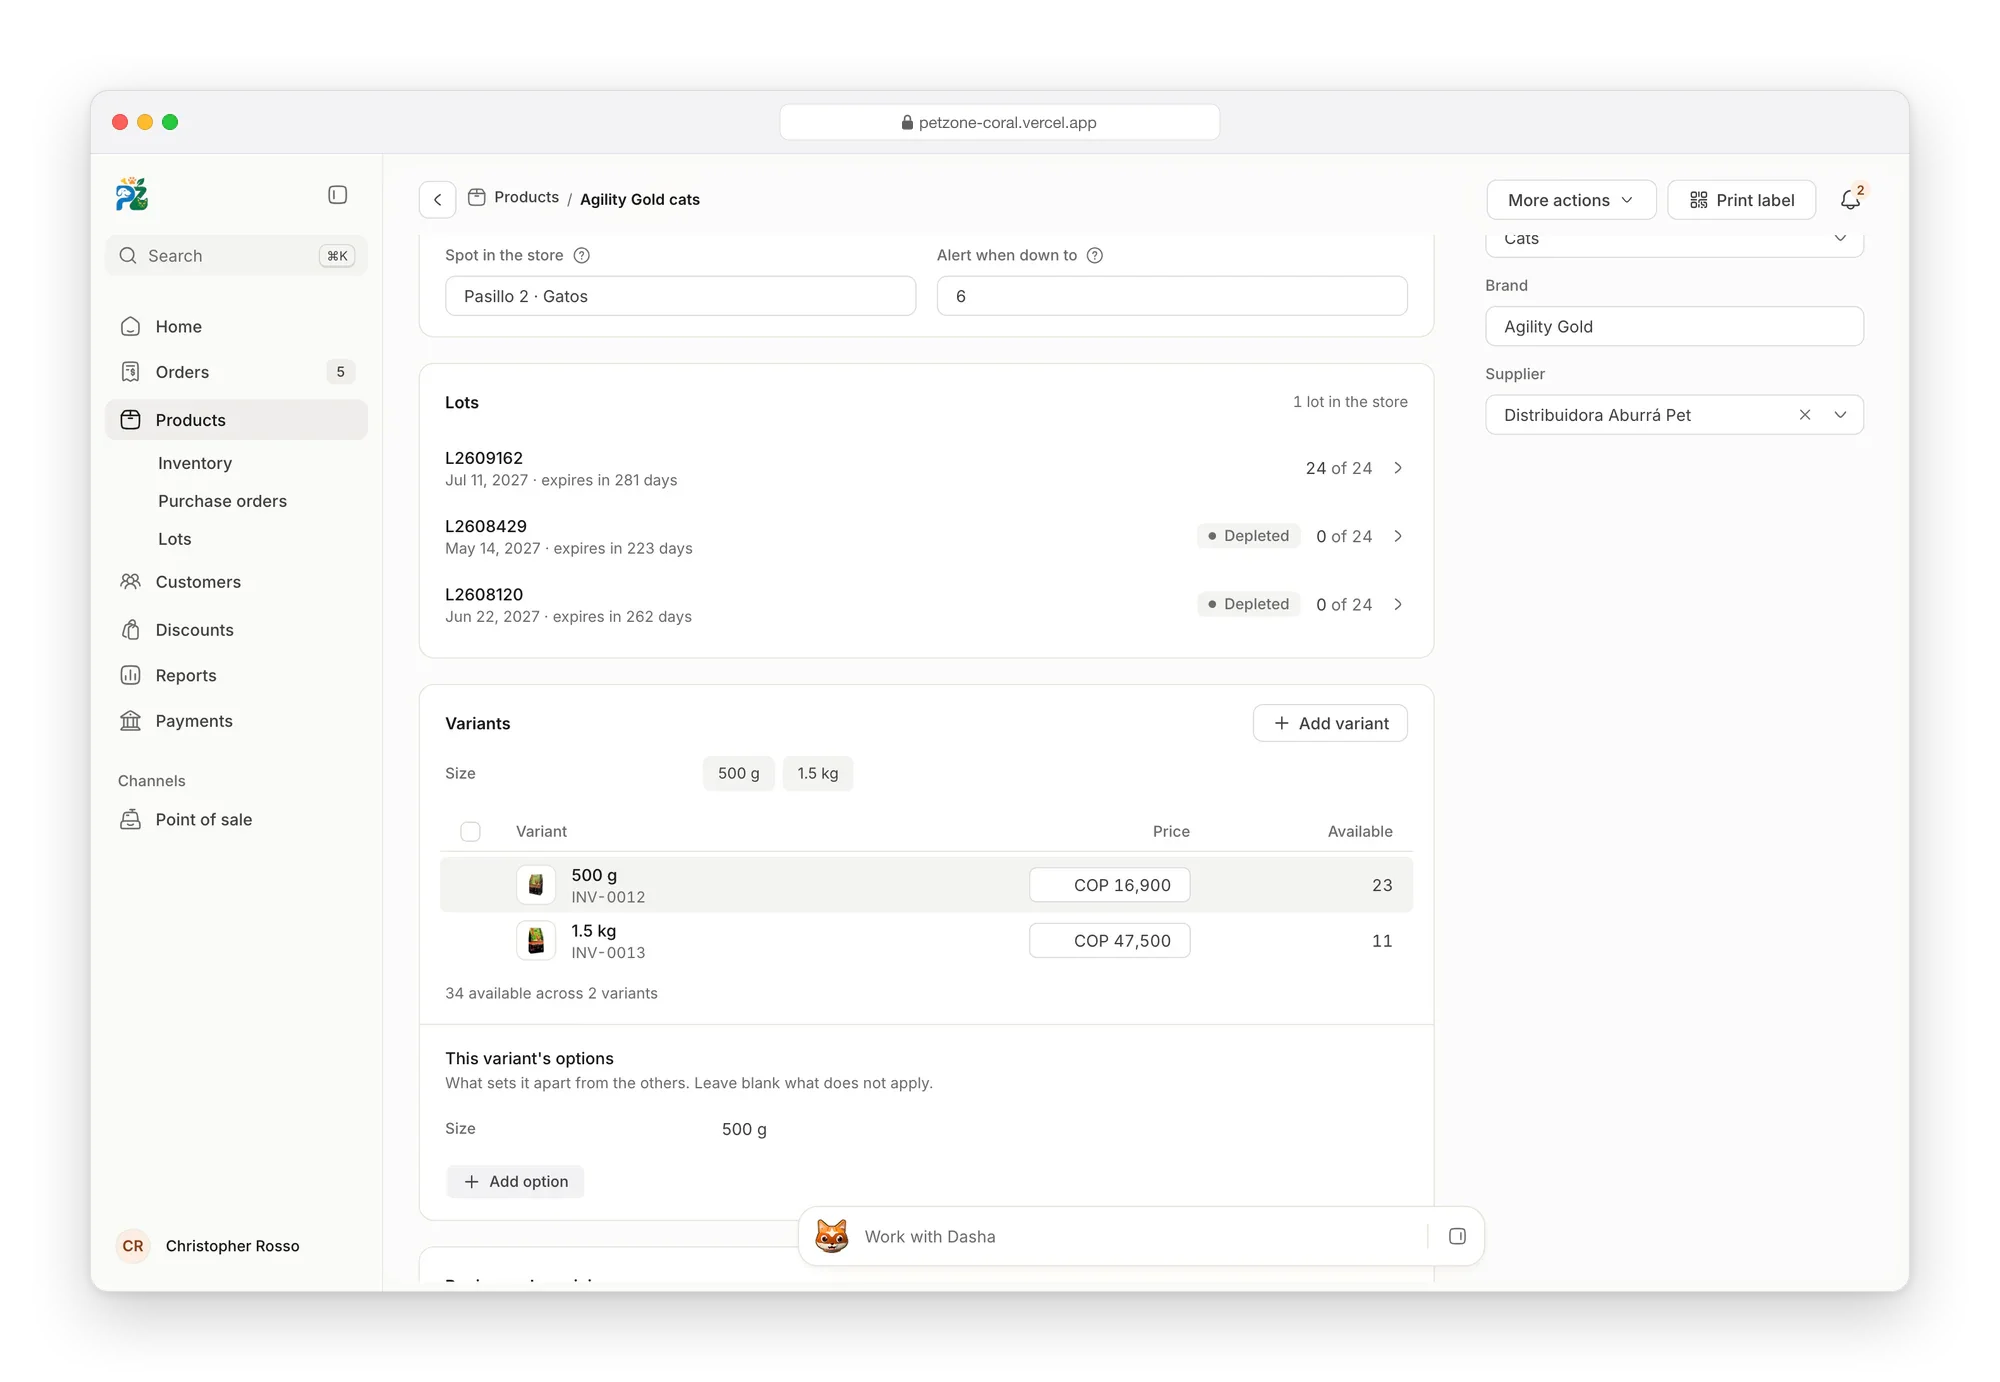Image resolution: width=2000 pixels, height=1382 pixels.
Task: Edit the Spot in the store field
Action: (x=680, y=296)
